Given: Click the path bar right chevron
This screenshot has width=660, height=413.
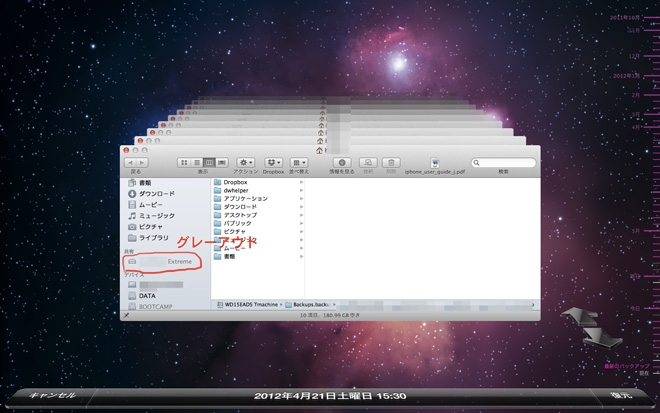Looking at the screenshot, I should coord(533,304).
